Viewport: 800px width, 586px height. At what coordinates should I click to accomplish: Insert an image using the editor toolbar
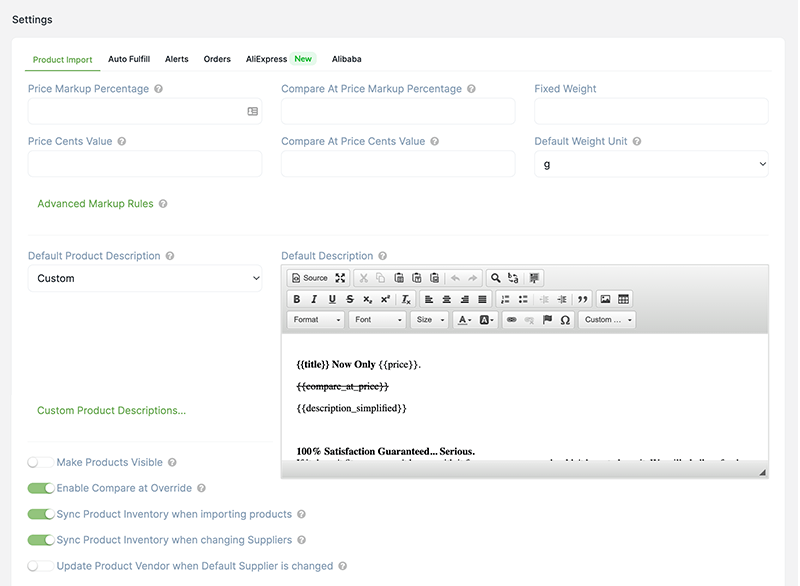605,299
